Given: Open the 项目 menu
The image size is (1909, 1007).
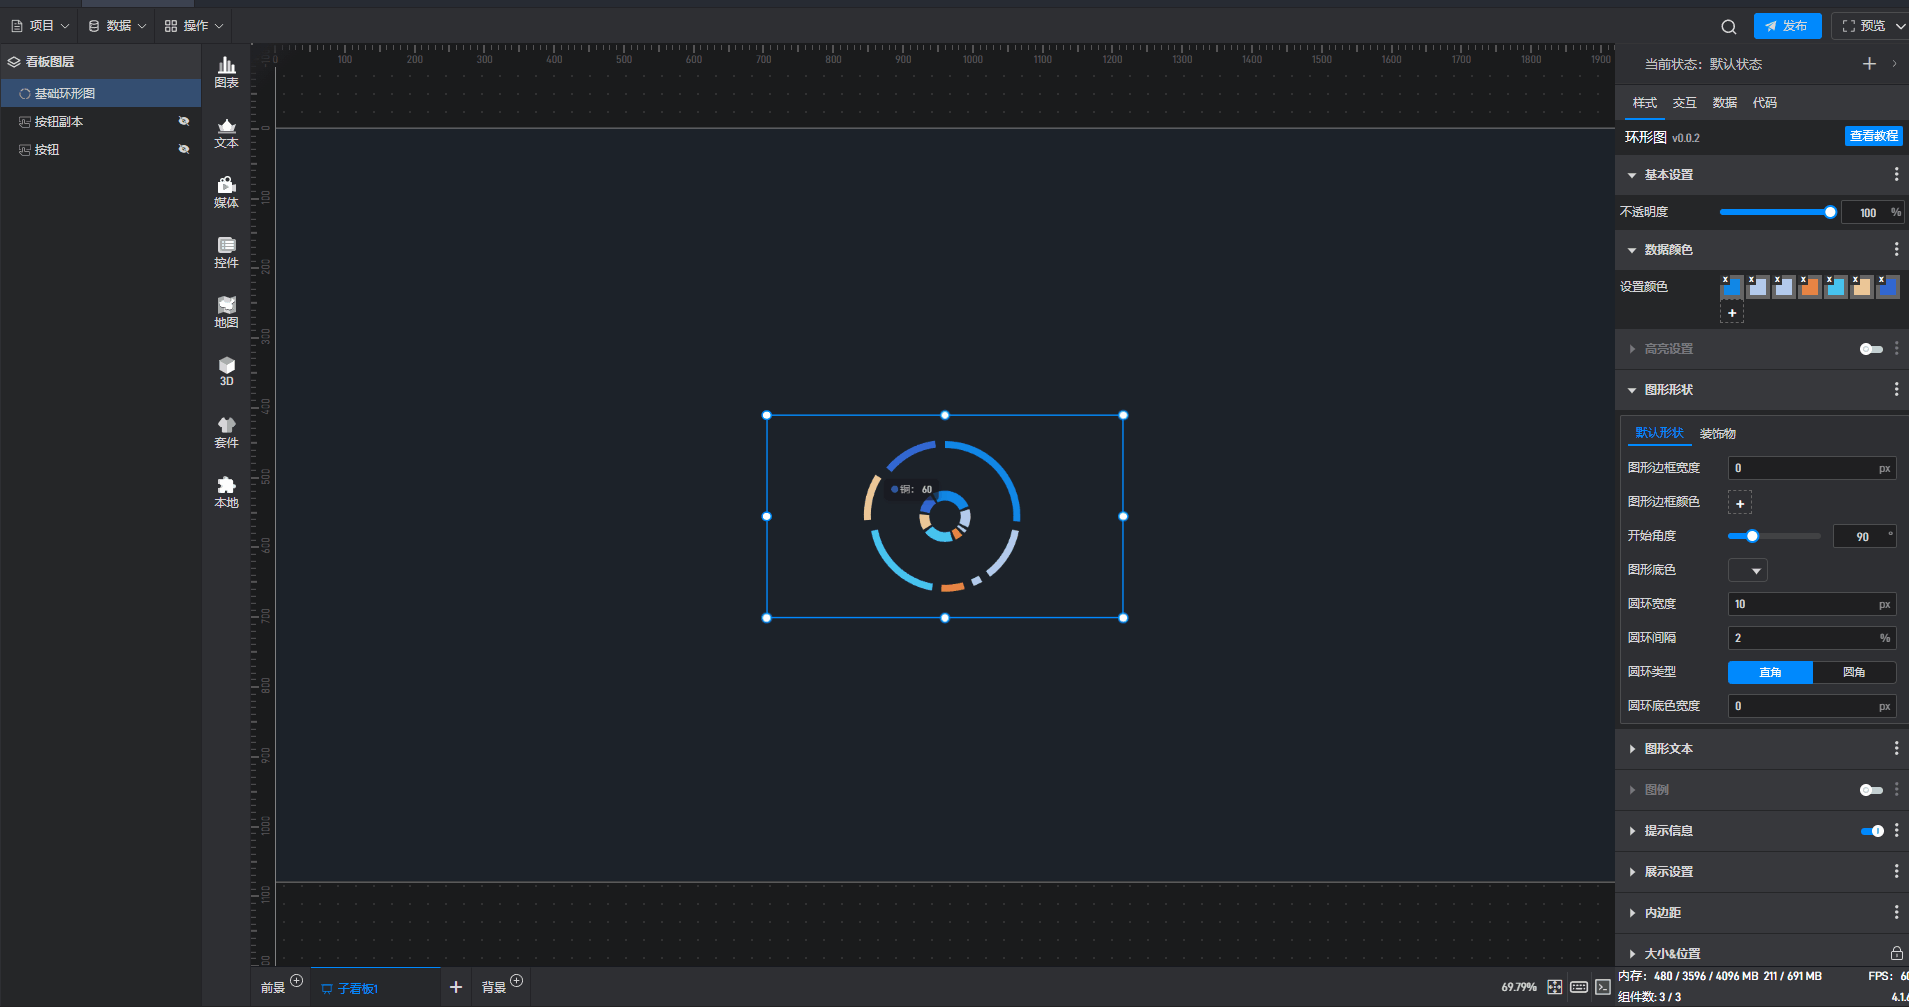Looking at the screenshot, I should 40,26.
